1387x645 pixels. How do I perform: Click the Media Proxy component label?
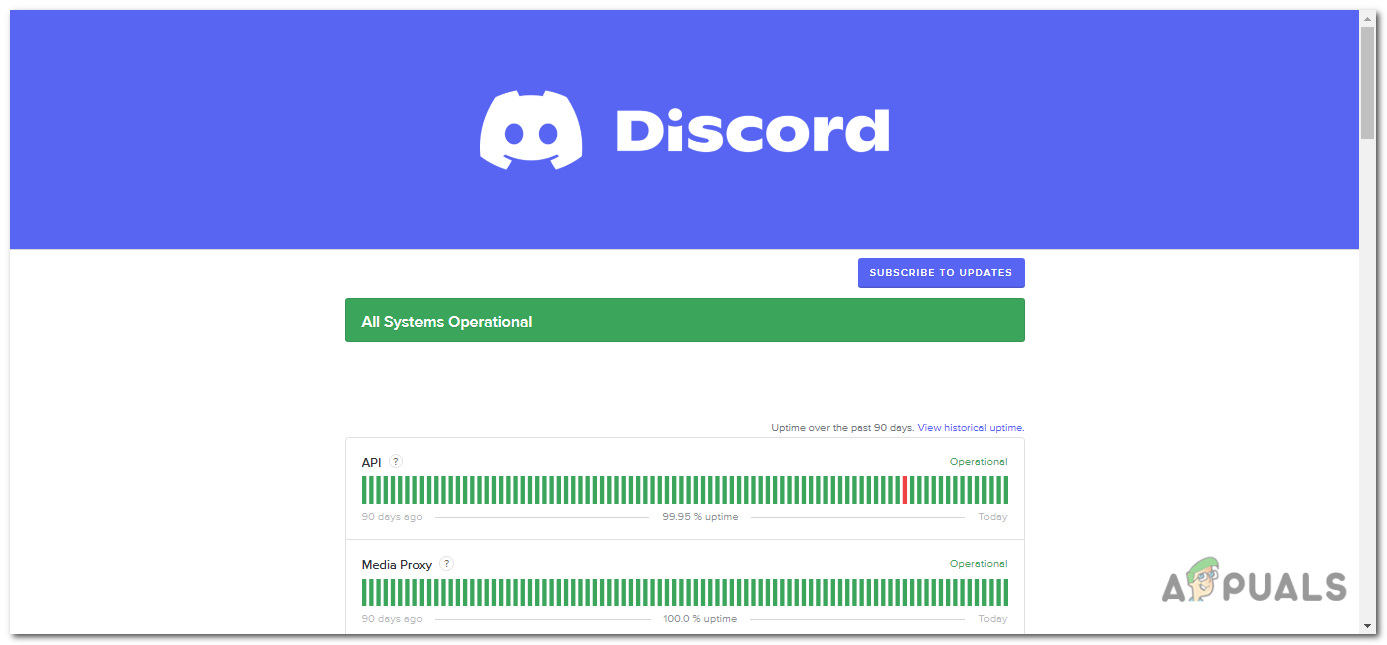point(395,563)
